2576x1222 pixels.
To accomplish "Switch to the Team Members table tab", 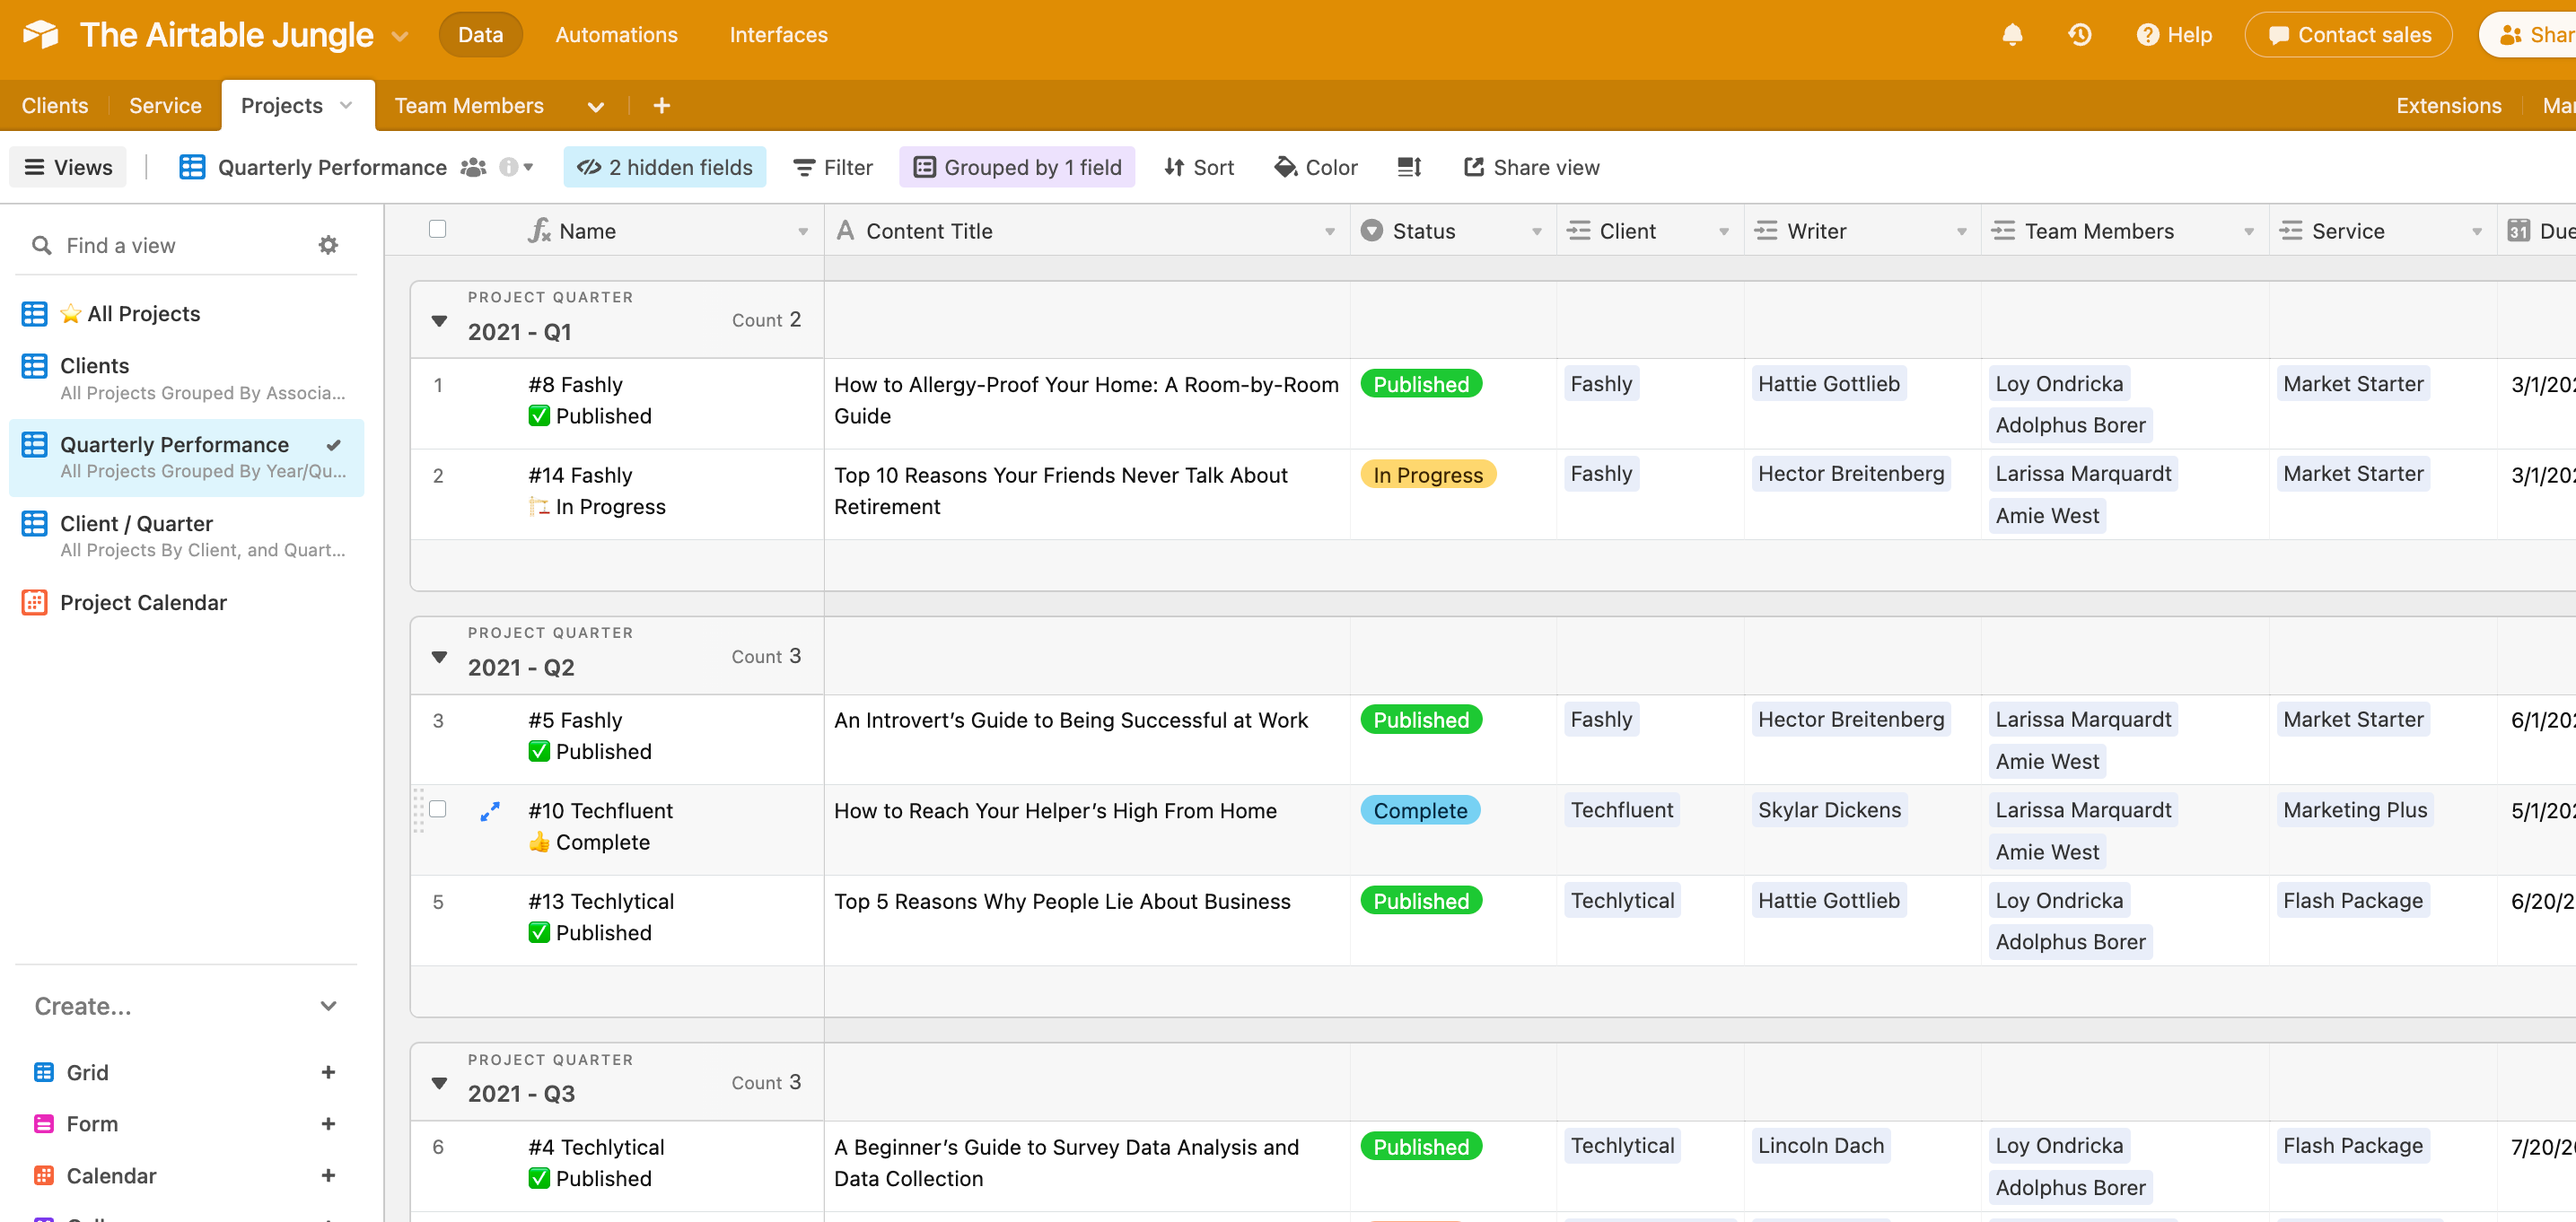I will pos(469,105).
